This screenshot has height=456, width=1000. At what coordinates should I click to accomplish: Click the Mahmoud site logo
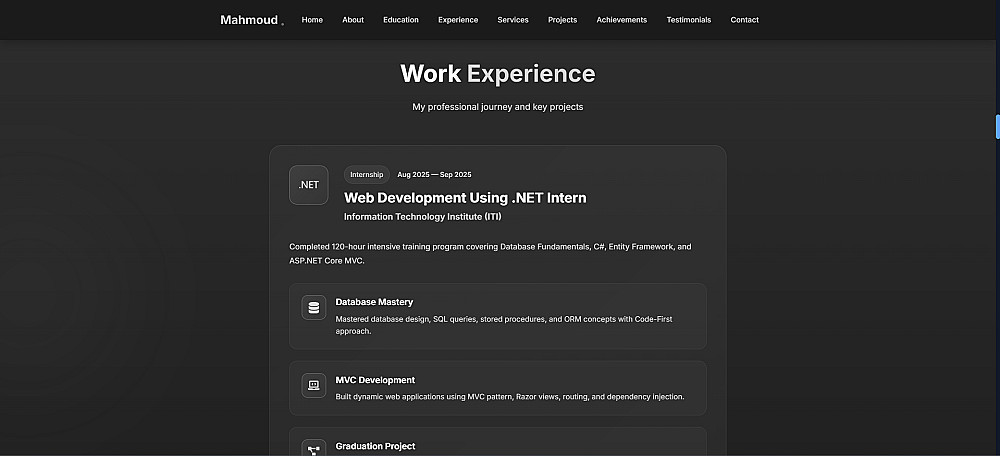tap(250, 20)
